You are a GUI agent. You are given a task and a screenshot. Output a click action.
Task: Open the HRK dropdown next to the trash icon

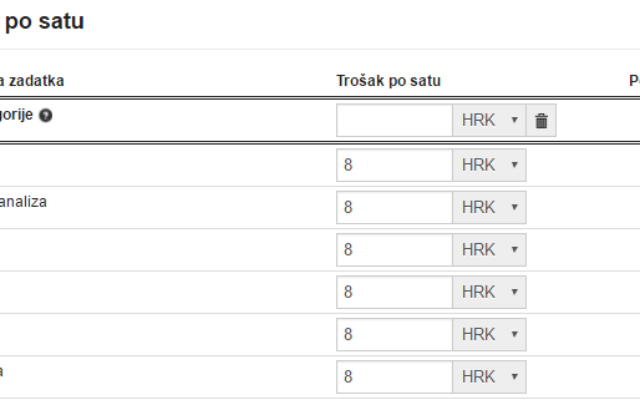tap(489, 120)
